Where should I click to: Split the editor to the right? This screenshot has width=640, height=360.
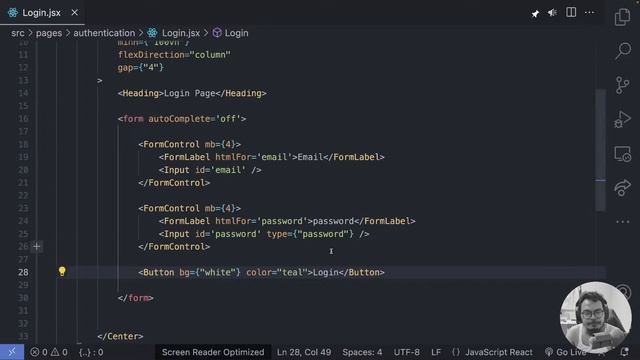571,12
